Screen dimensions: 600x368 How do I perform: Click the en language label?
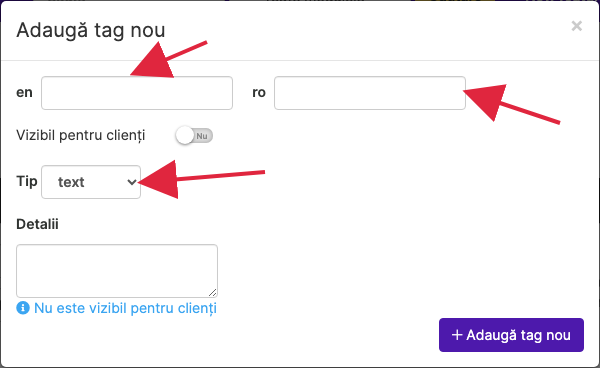24,93
